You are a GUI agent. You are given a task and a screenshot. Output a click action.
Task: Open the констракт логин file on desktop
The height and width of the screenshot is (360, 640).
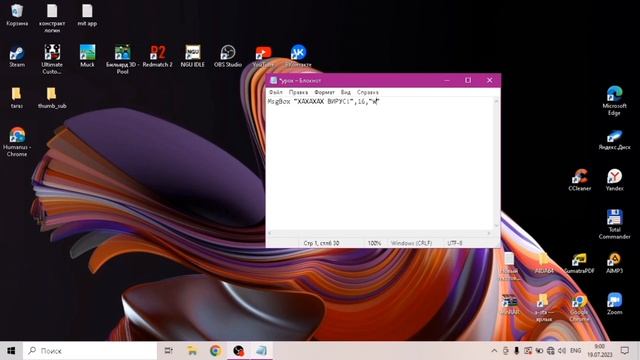pyautogui.click(x=52, y=18)
